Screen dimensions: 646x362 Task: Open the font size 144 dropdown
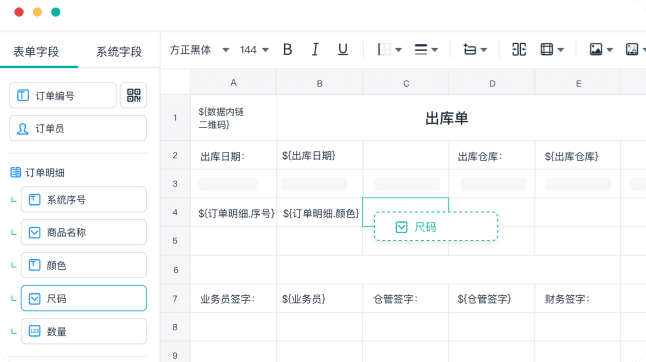coord(254,50)
